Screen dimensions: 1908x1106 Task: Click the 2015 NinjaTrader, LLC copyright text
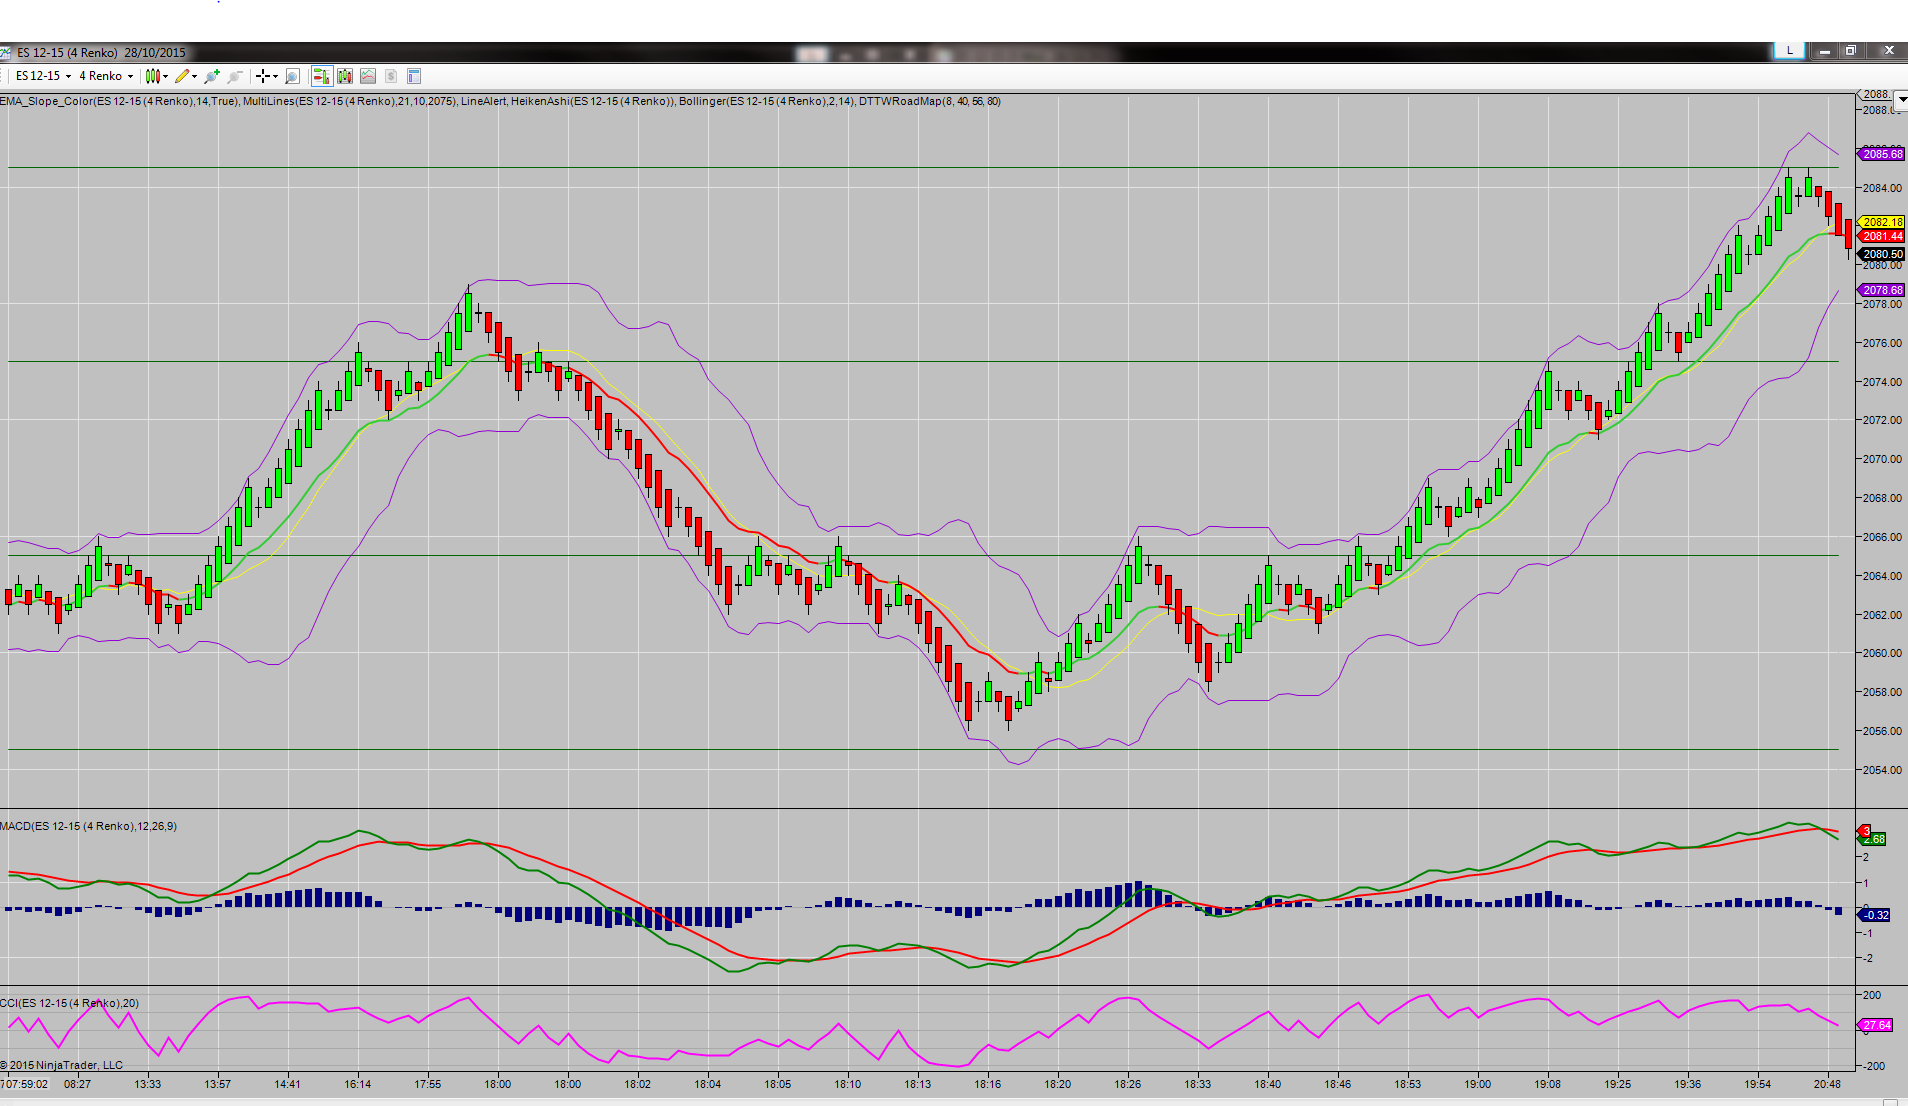coord(62,1065)
